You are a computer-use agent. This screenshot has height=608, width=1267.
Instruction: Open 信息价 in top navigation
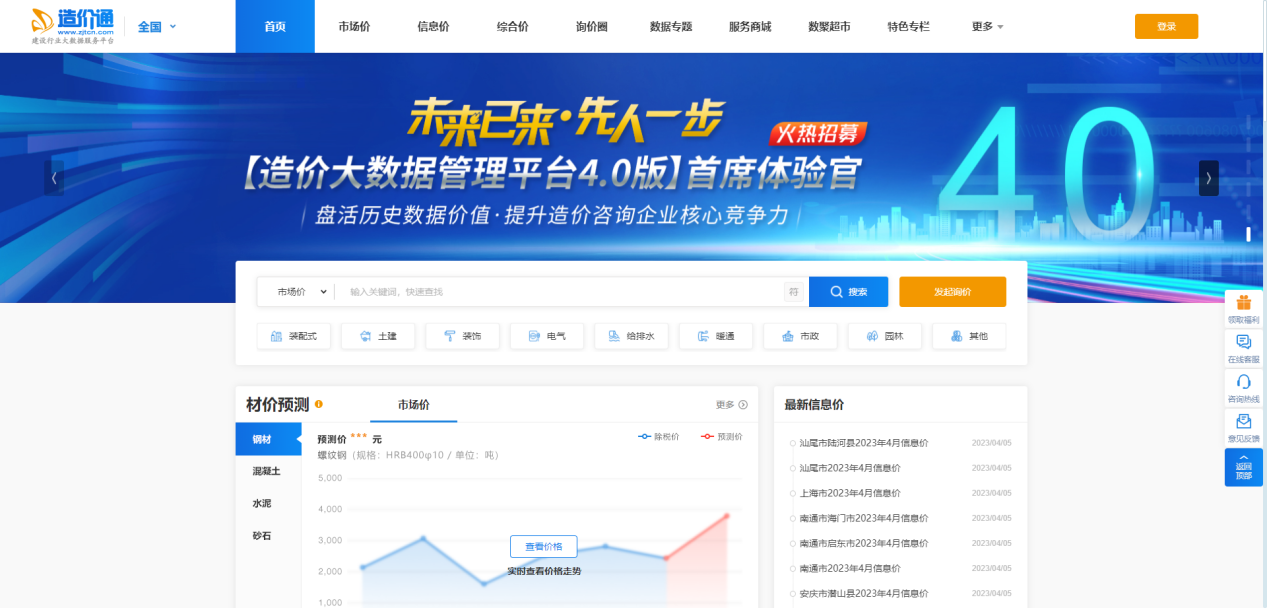[433, 26]
